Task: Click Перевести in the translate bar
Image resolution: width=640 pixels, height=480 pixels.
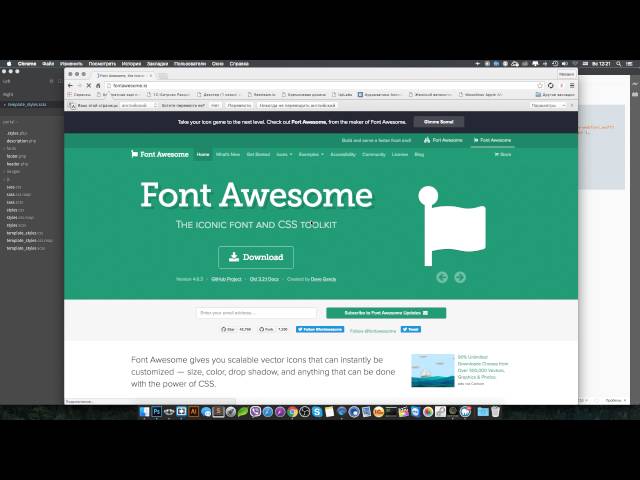Action: pyautogui.click(x=239, y=106)
